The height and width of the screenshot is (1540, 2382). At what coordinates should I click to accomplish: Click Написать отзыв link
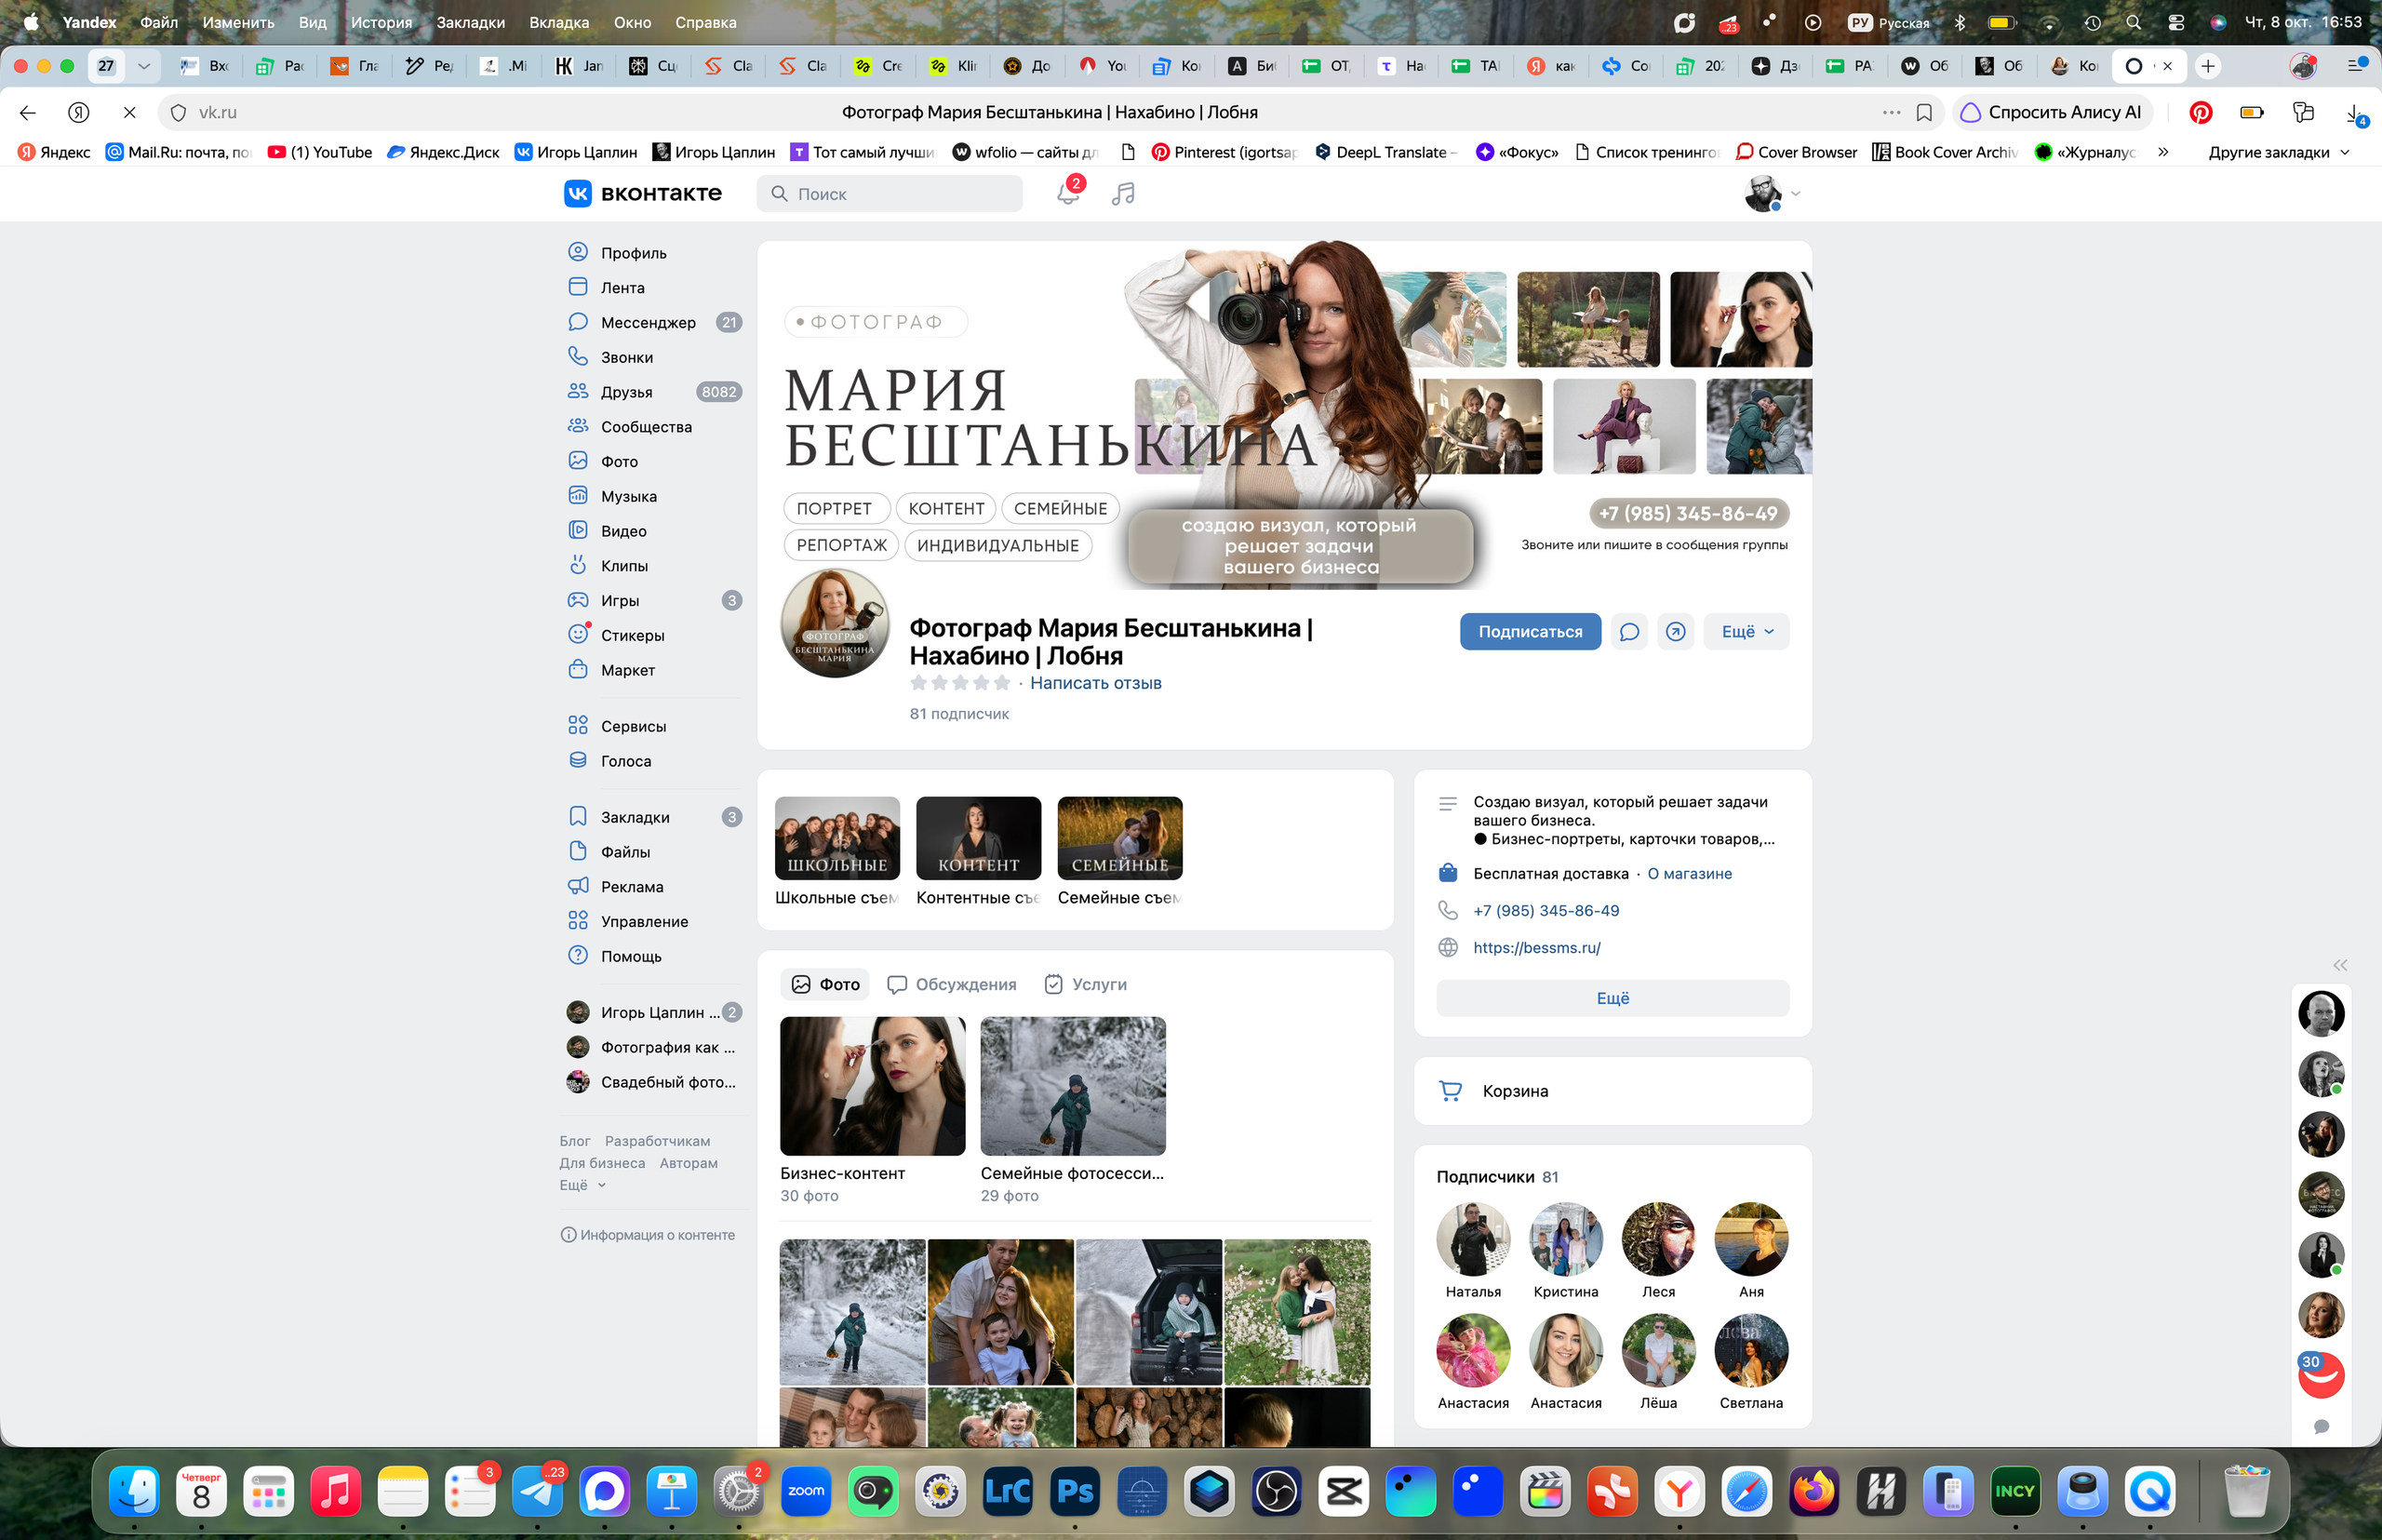pyautogui.click(x=1096, y=683)
